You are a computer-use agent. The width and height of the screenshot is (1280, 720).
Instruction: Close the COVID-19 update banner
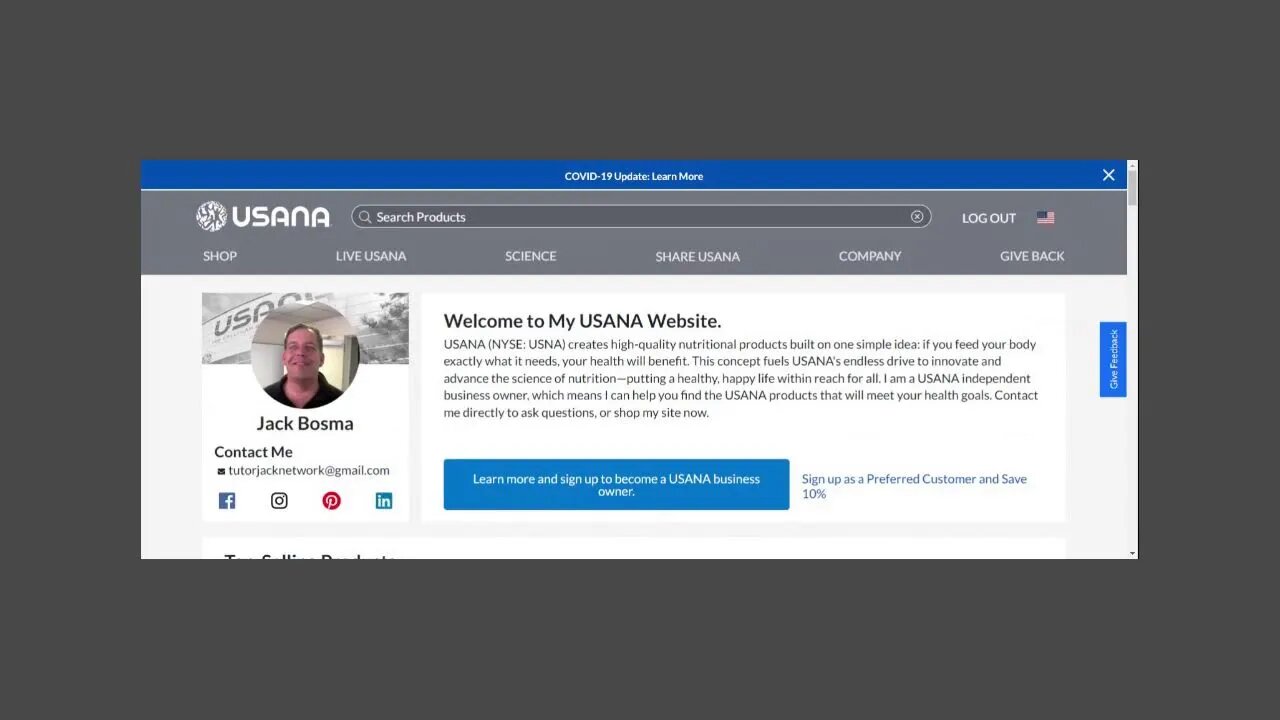1108,175
